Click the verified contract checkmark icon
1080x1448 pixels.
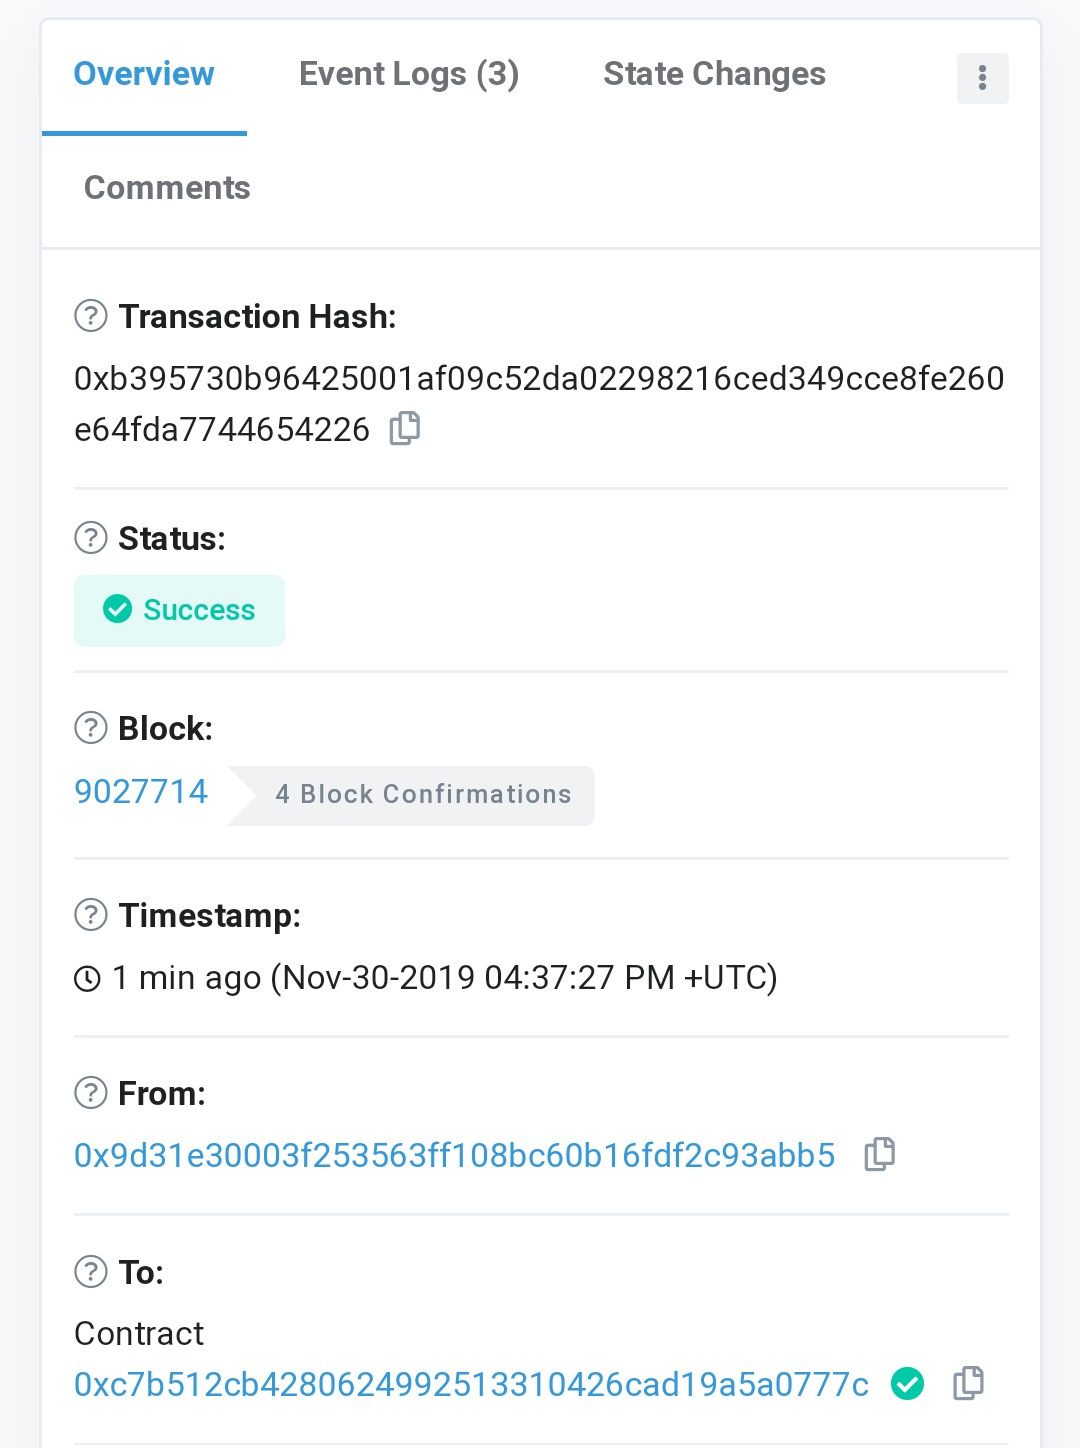click(x=908, y=1384)
